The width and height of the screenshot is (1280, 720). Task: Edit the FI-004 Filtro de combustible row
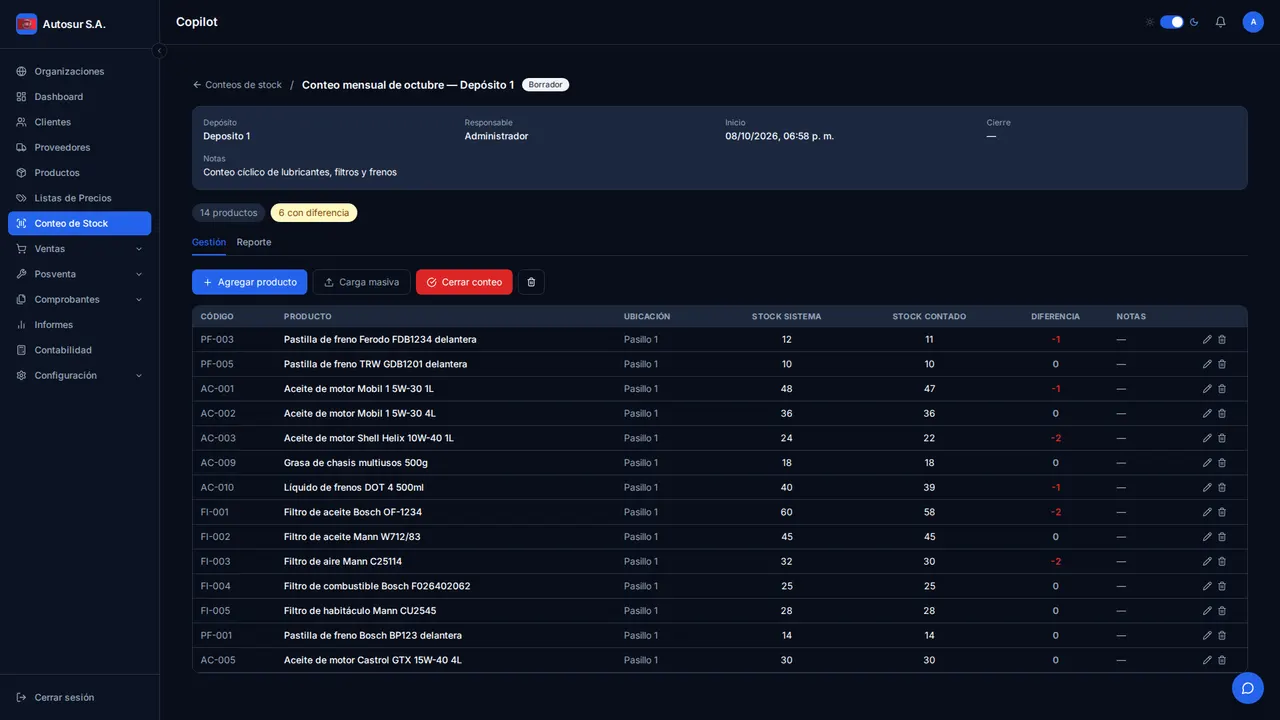click(x=1207, y=586)
